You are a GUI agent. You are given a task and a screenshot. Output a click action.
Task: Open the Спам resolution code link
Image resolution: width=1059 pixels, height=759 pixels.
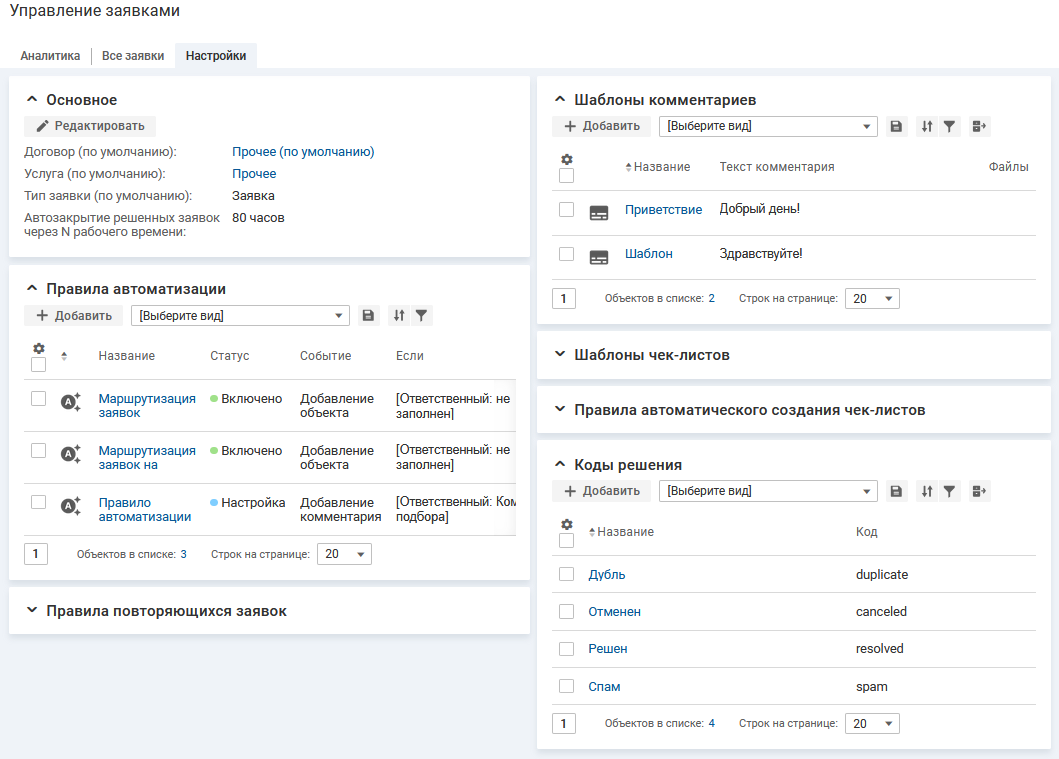[604, 687]
